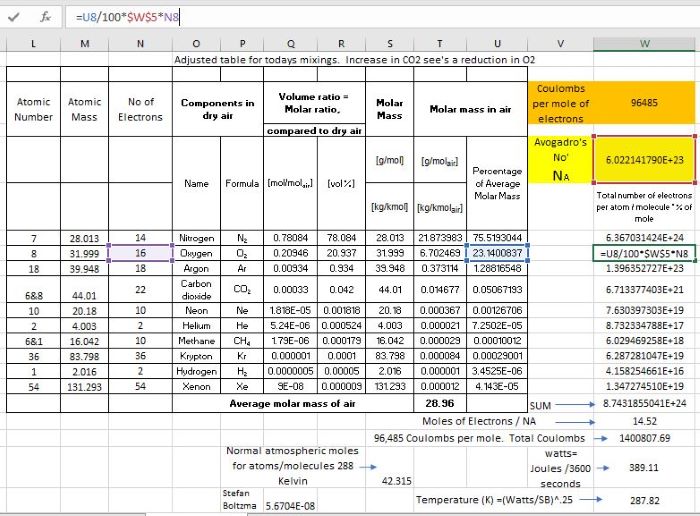Select column S header

point(390,44)
